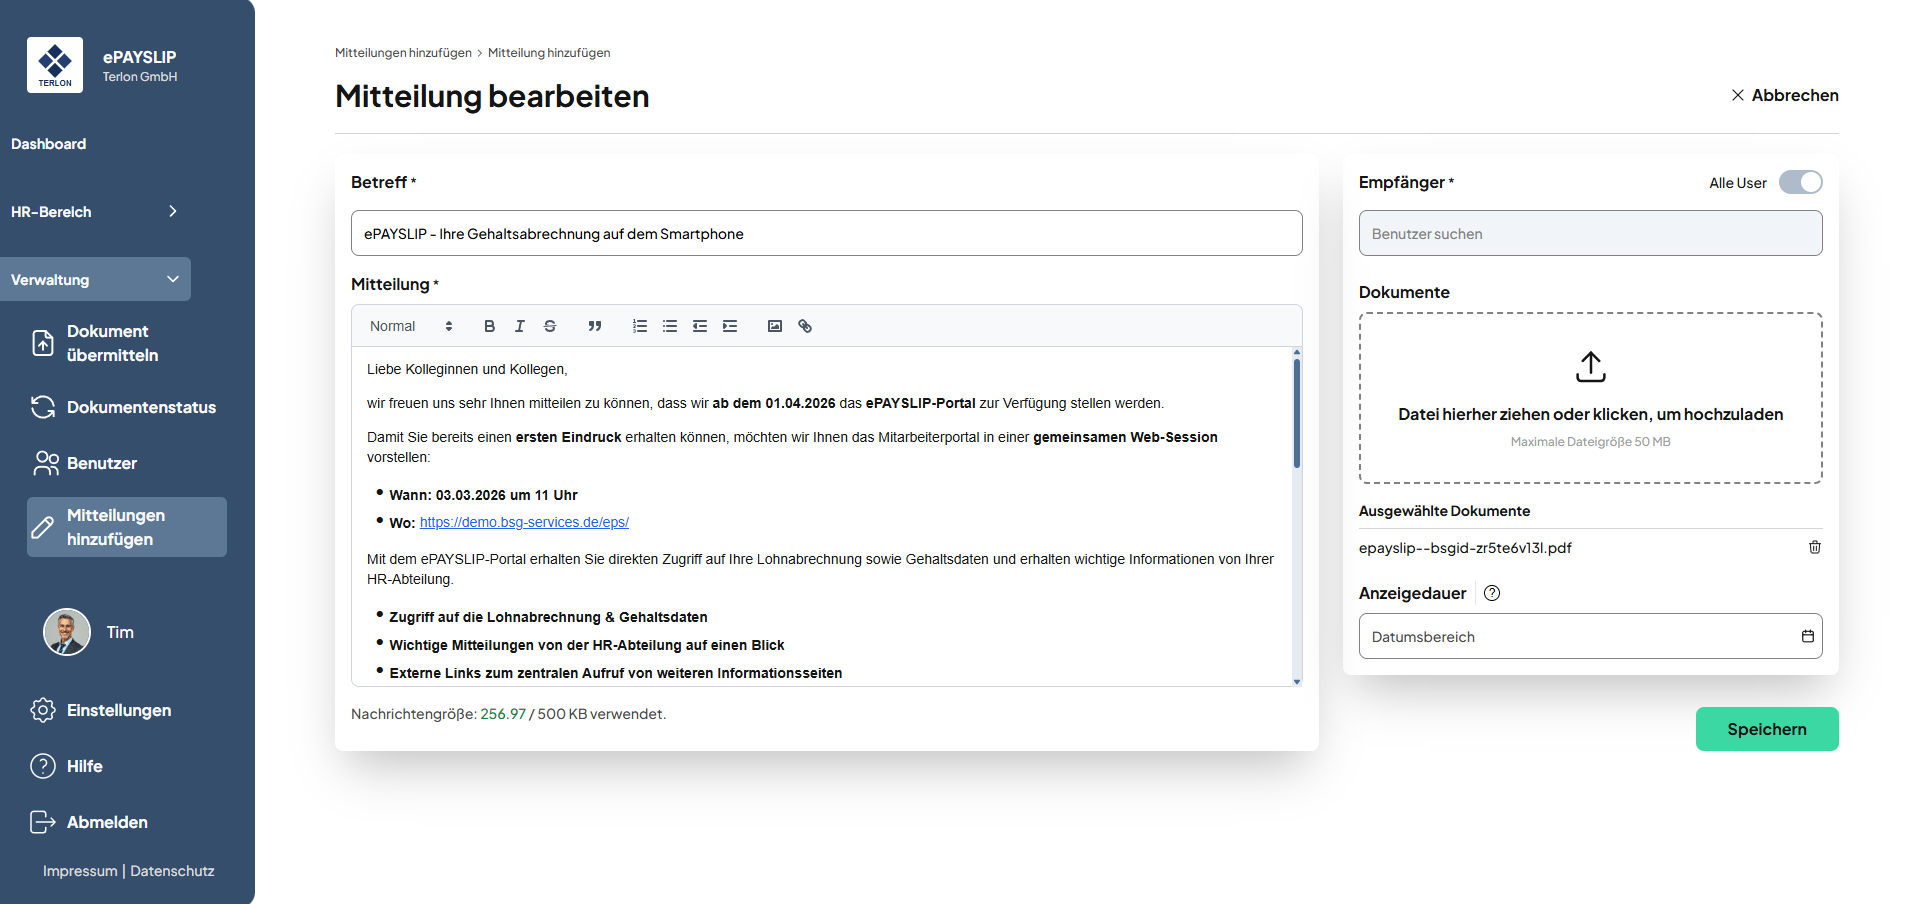
Task: Open the Normal text style dropdown
Action: [x=411, y=326]
